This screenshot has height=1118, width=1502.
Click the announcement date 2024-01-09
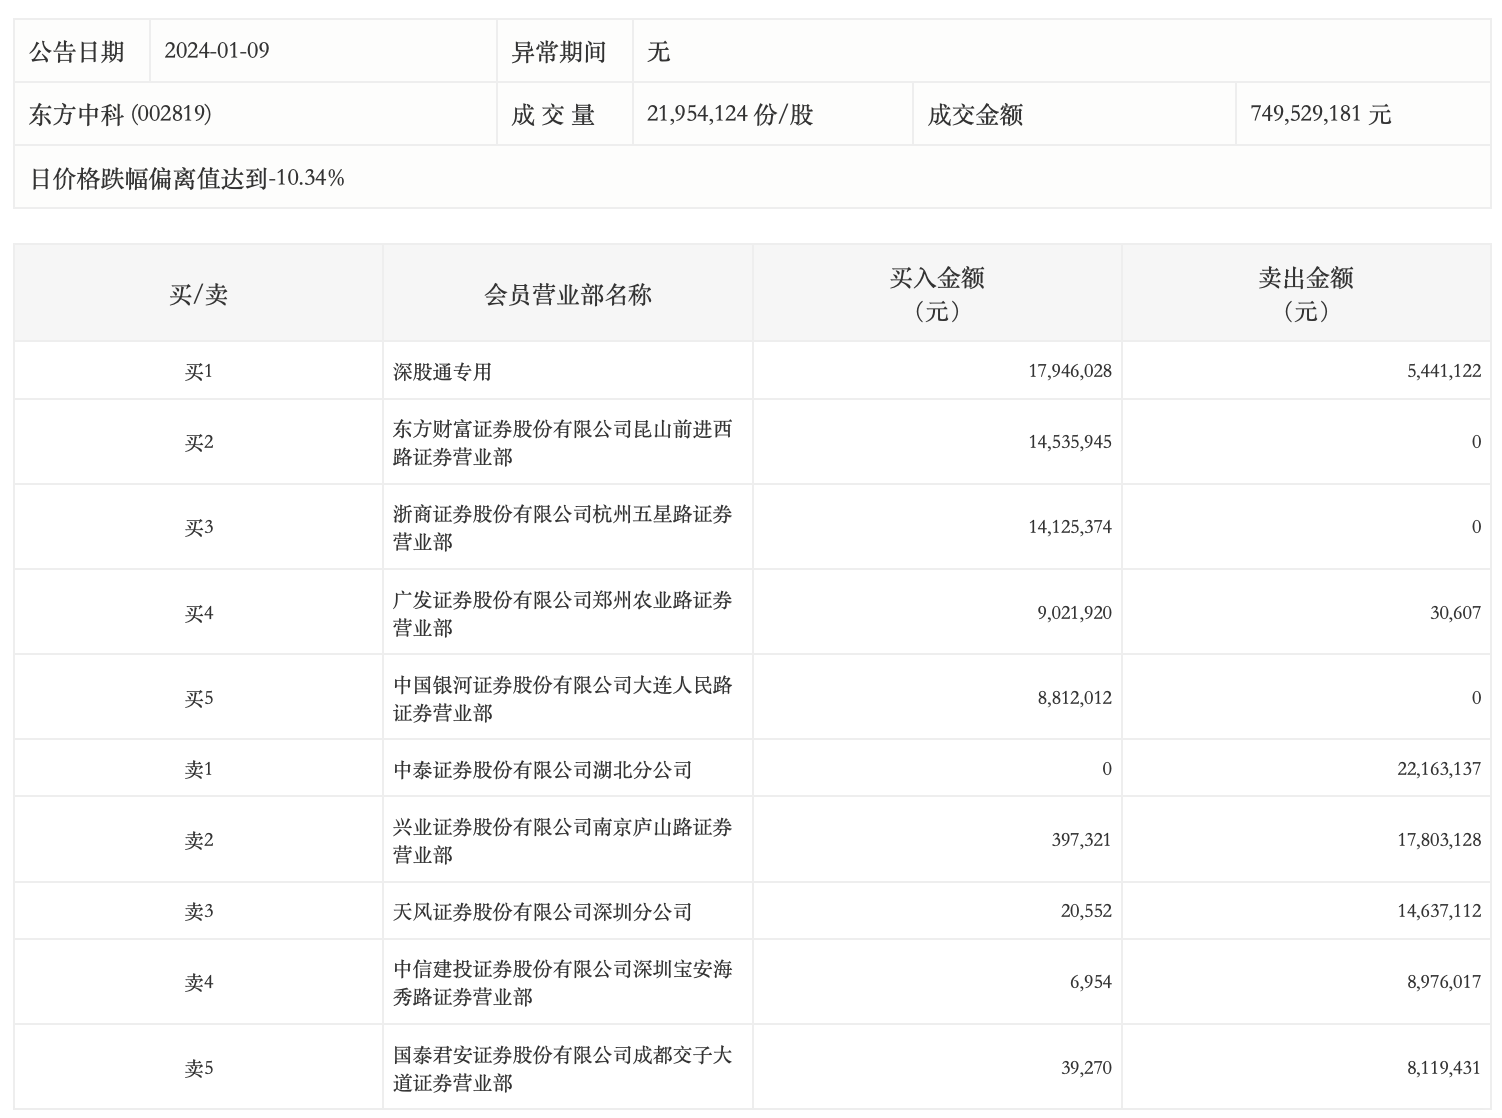(217, 51)
